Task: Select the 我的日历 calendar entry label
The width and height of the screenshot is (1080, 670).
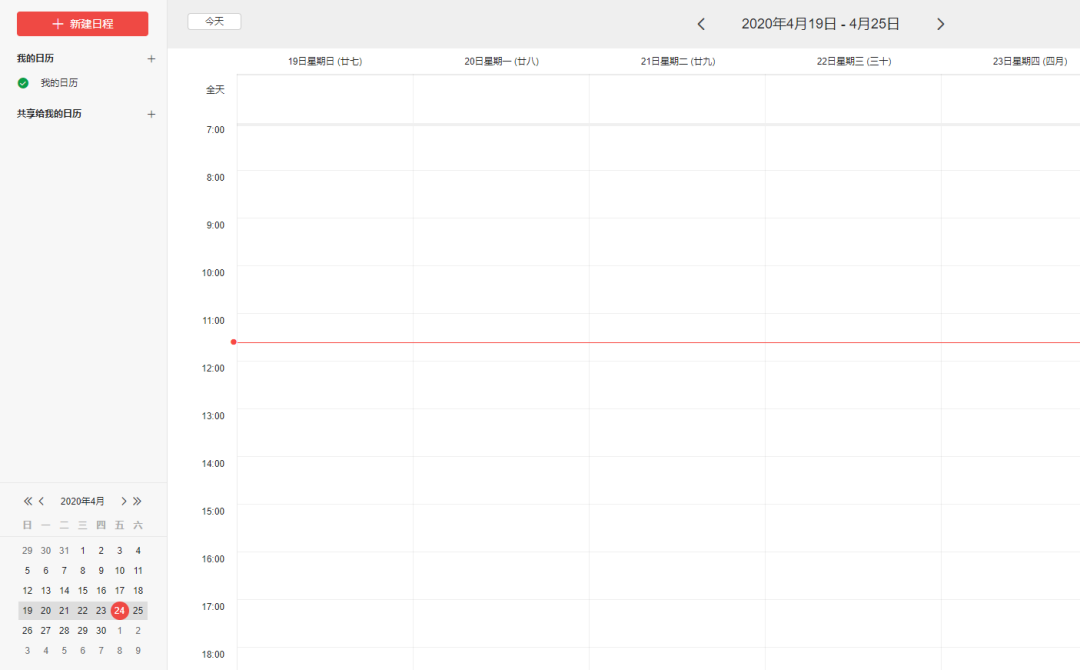Action: (59, 83)
